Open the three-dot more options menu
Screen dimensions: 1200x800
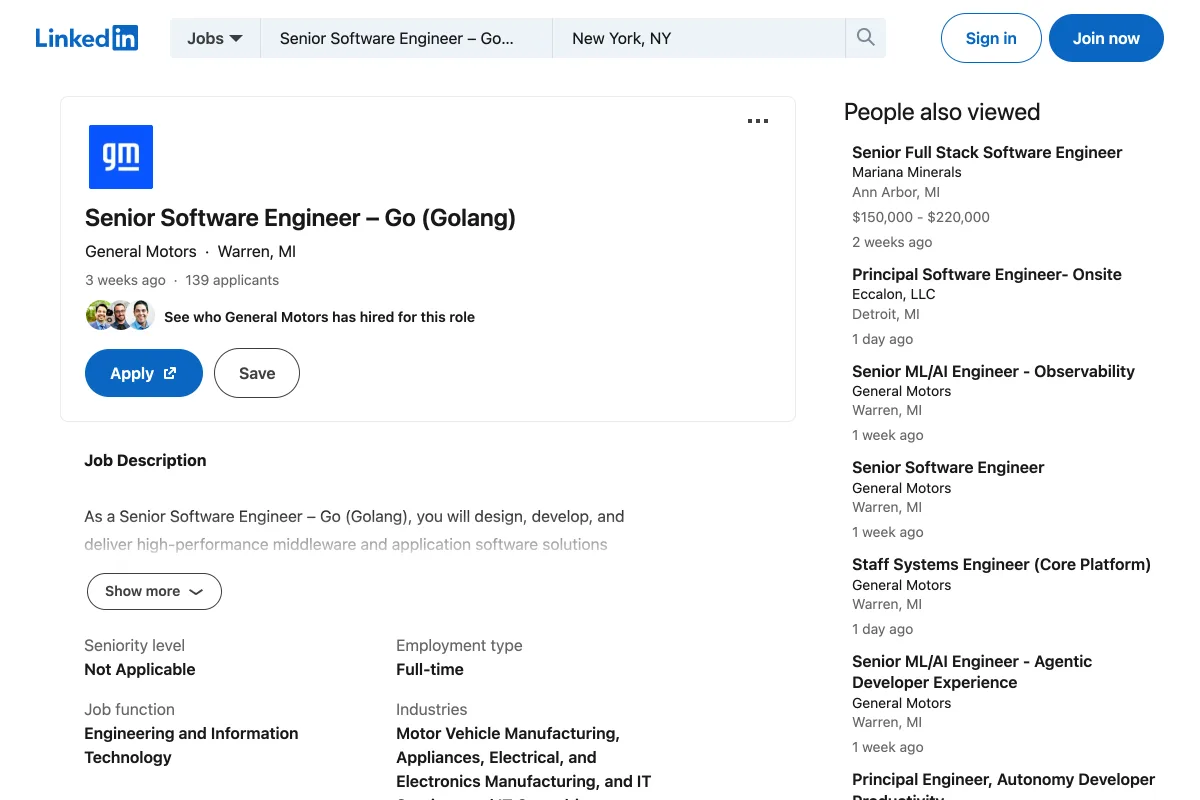pyautogui.click(x=758, y=121)
